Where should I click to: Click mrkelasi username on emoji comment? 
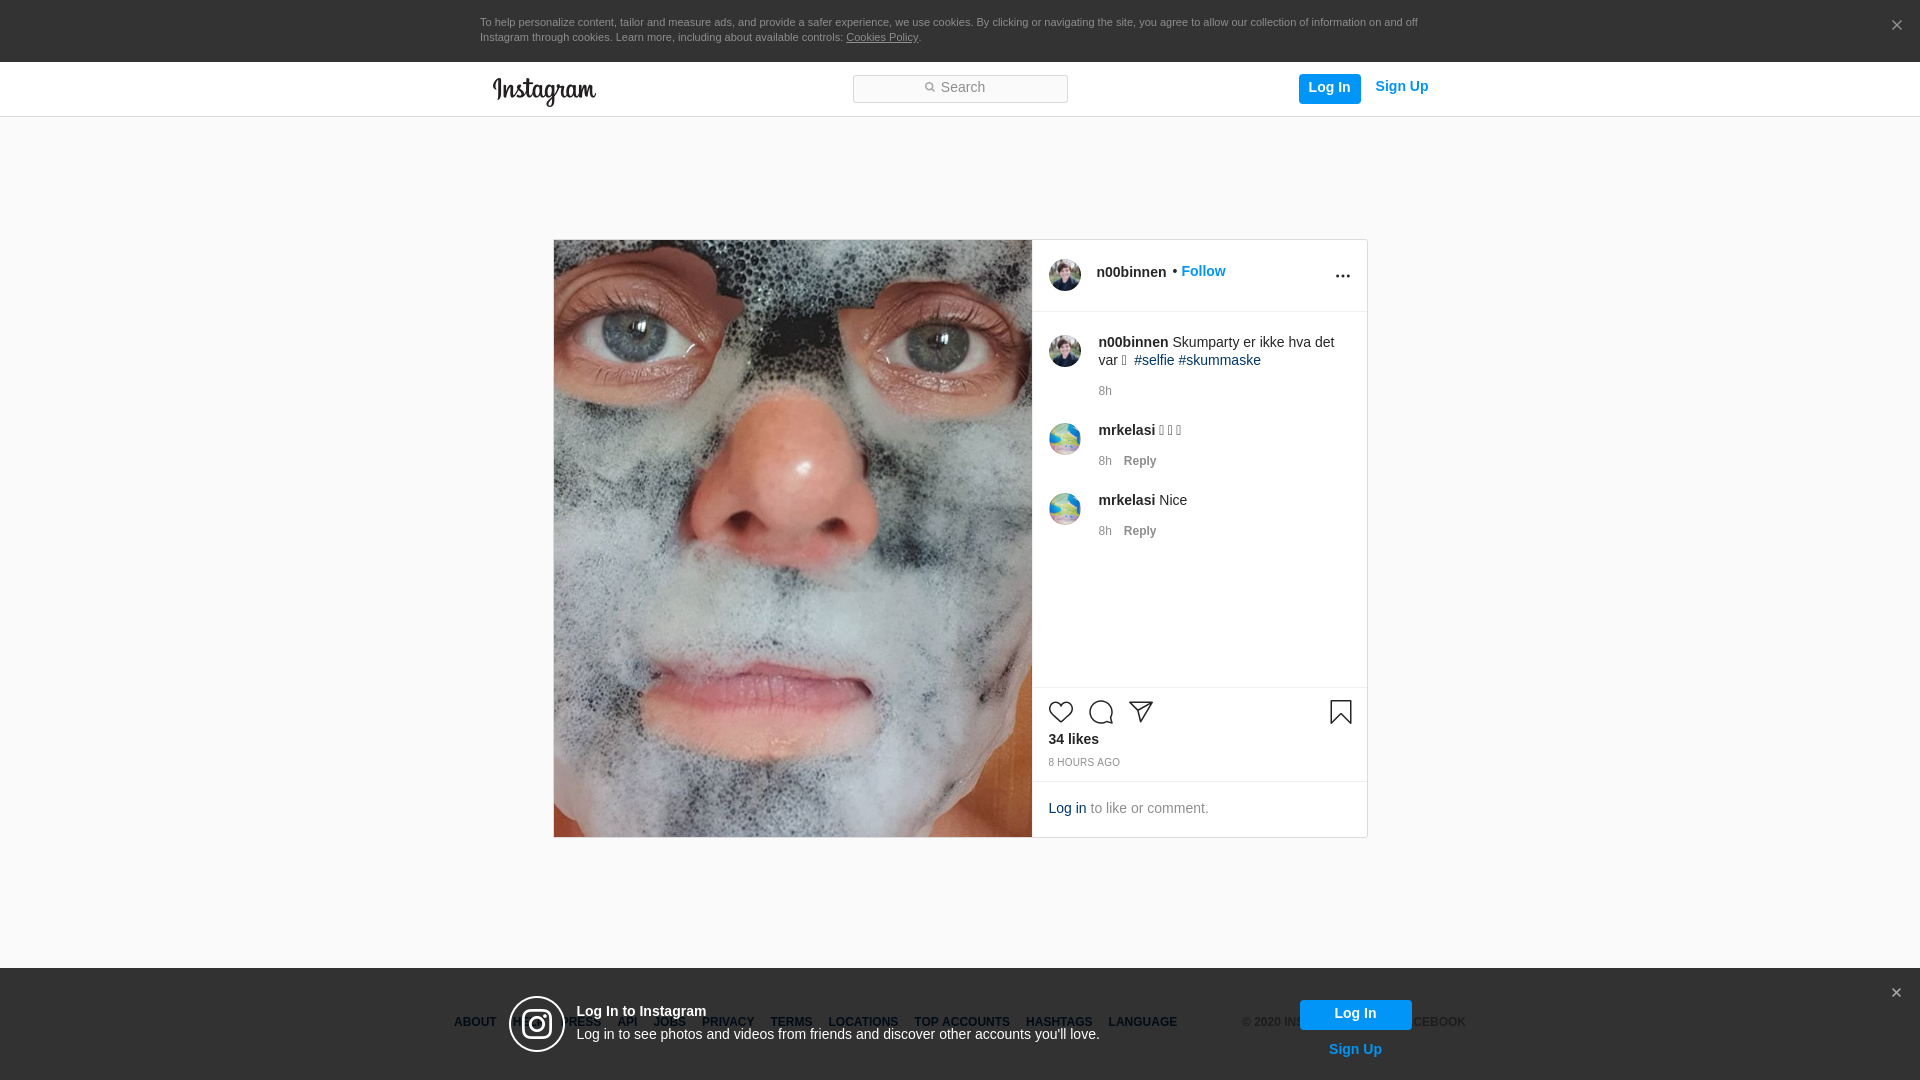tap(1126, 430)
